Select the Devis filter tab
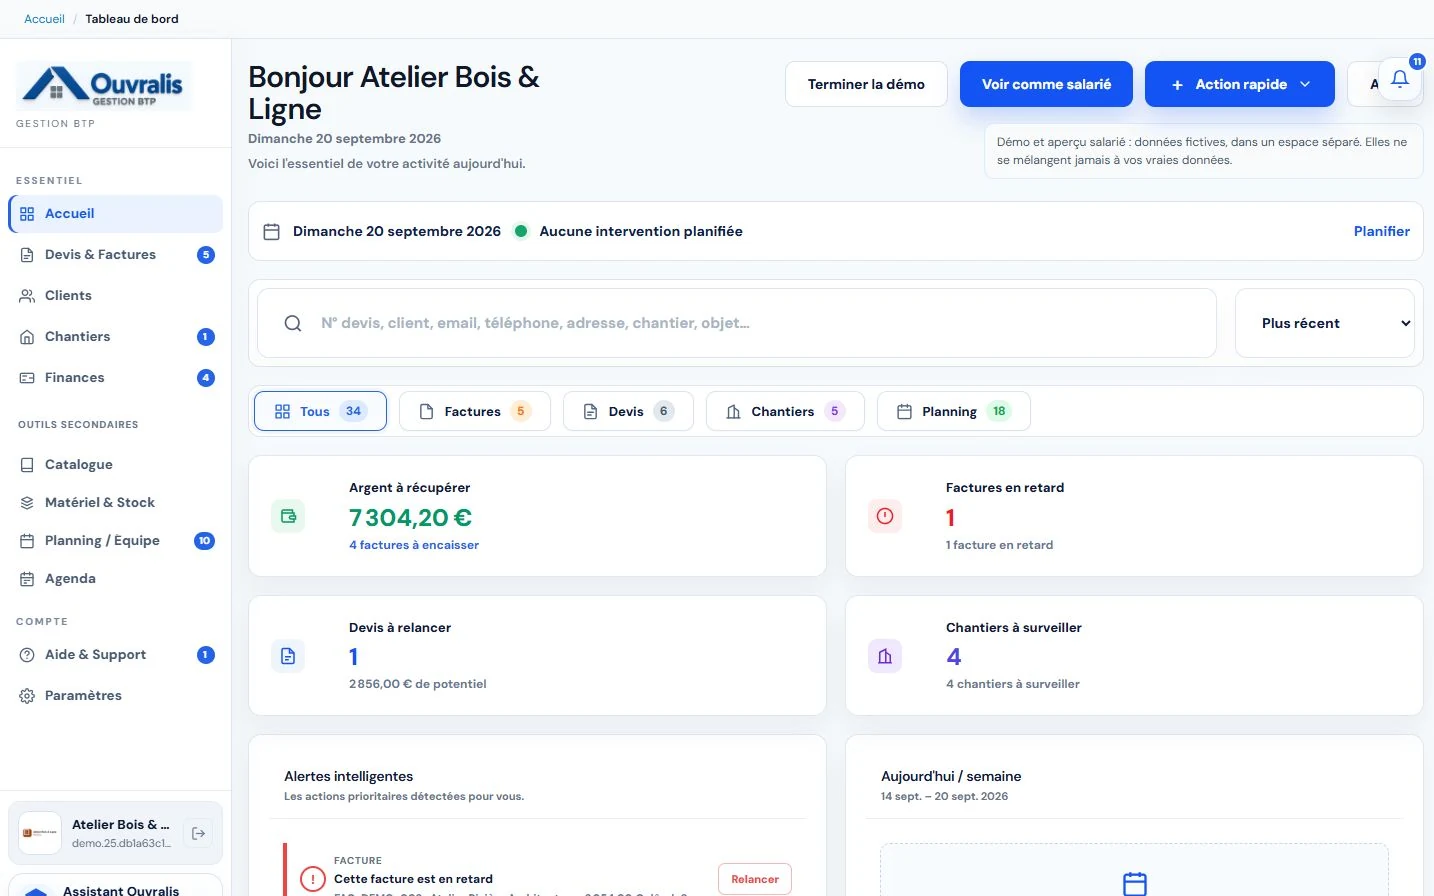1434x896 pixels. coord(628,411)
